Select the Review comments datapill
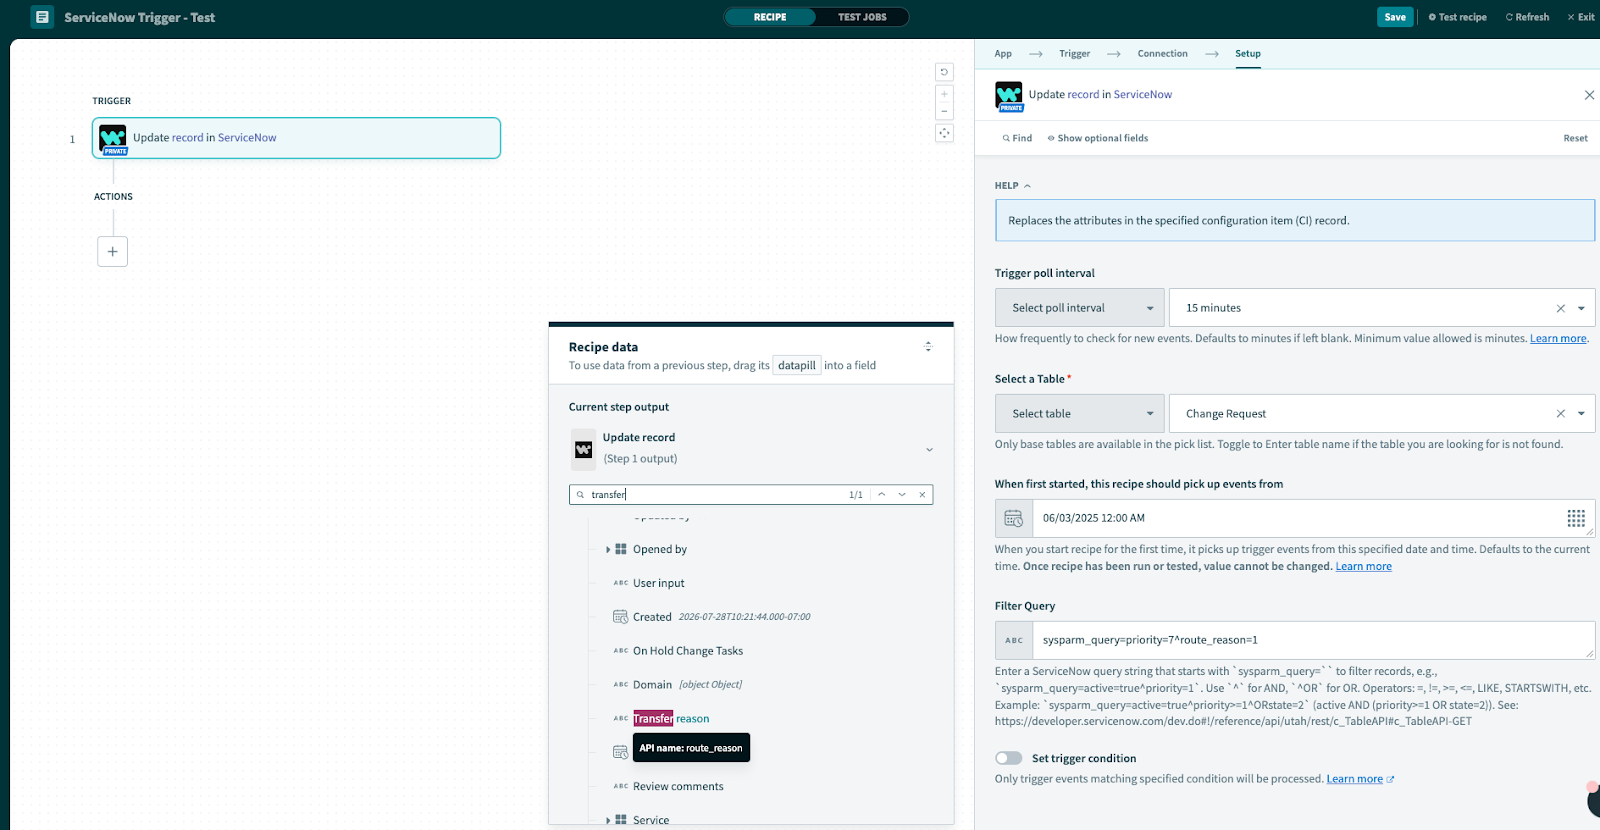 coord(678,787)
